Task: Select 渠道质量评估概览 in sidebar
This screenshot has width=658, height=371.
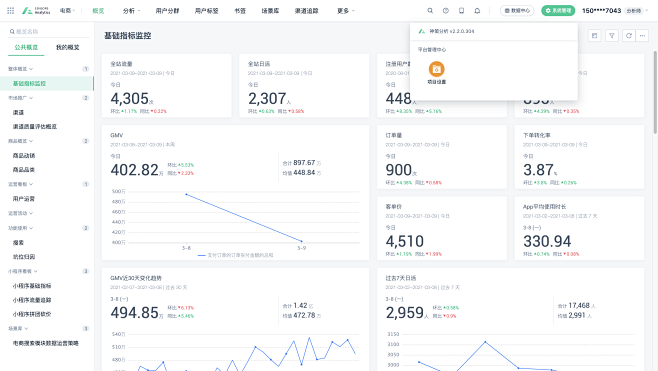Action: point(35,126)
